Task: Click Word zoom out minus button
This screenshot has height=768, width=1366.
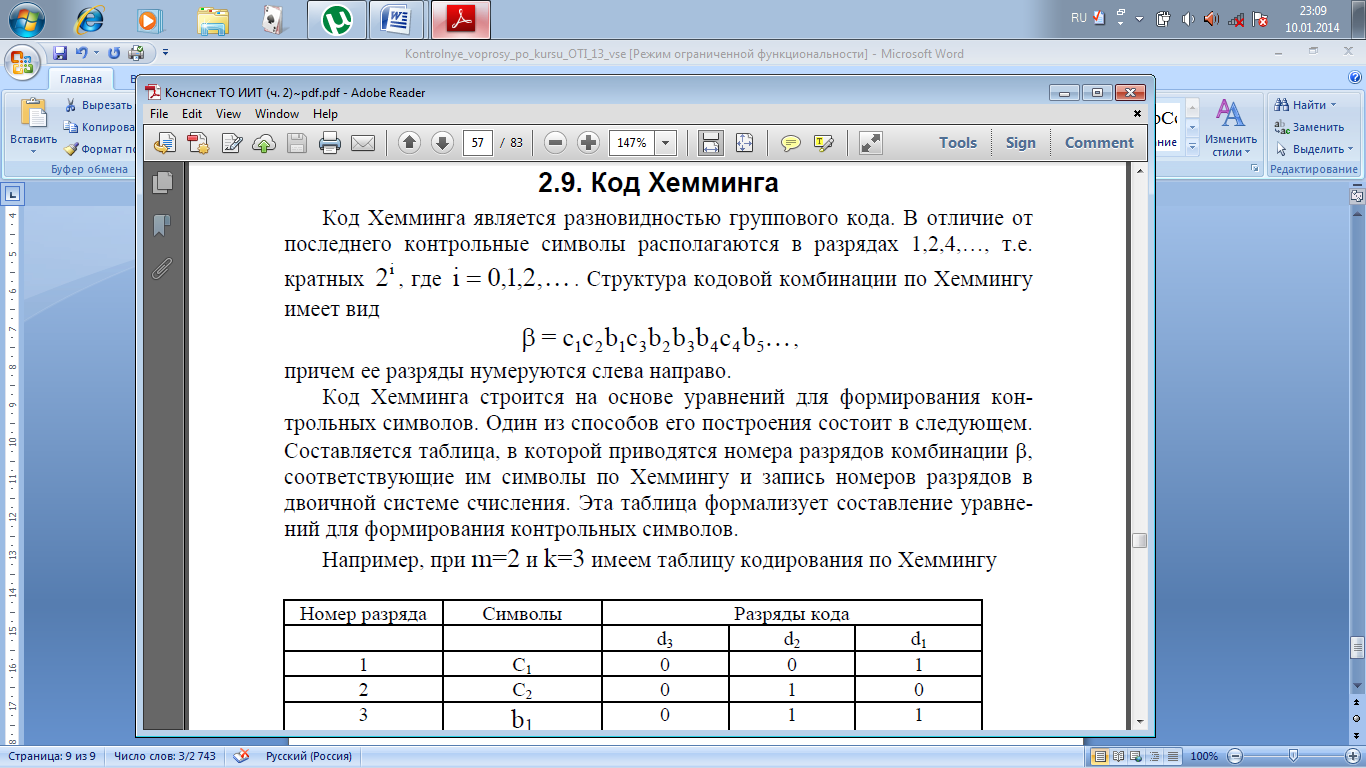Action: pos(1237,756)
